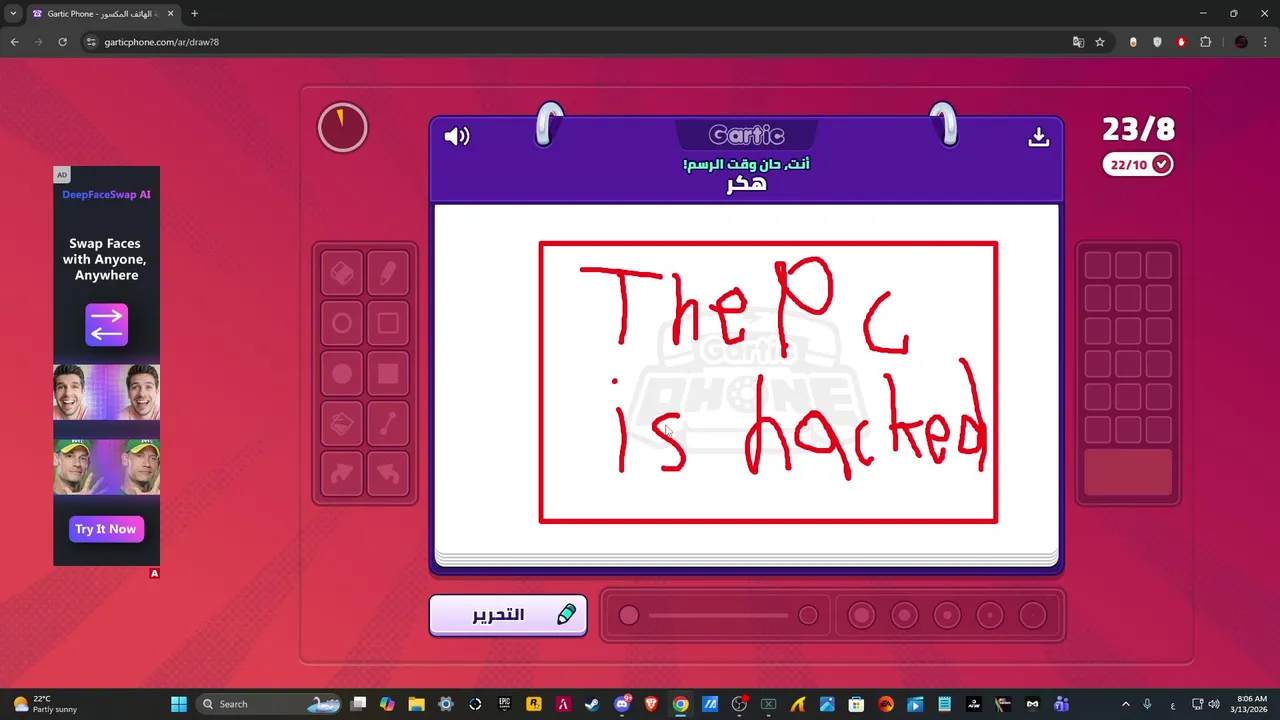Open File Explorer from the taskbar
Image resolution: width=1280 pixels, height=720 pixels.
tap(416, 704)
